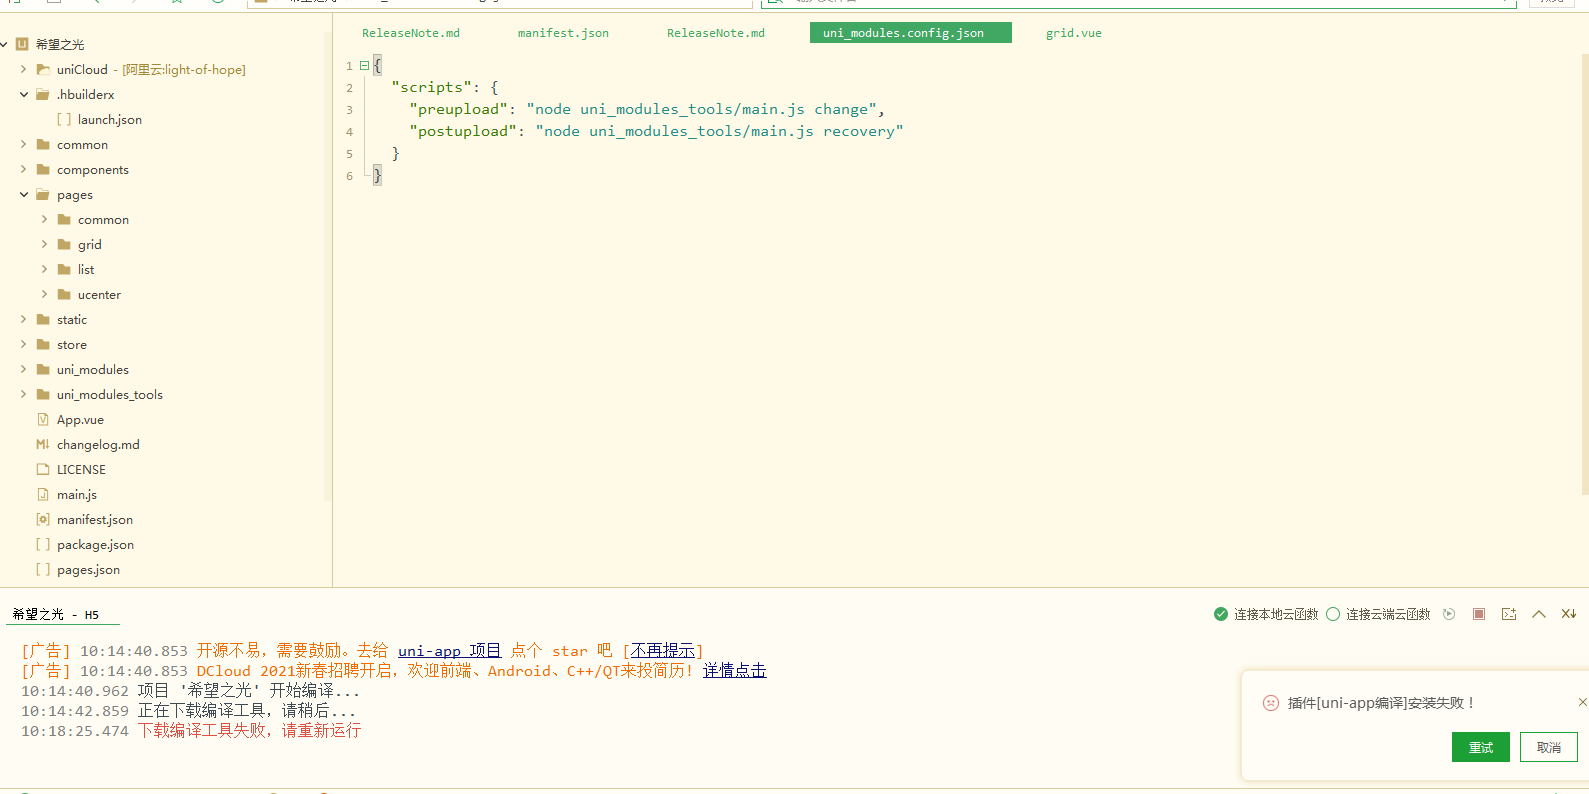Stop the running build with red square

(x=1479, y=614)
